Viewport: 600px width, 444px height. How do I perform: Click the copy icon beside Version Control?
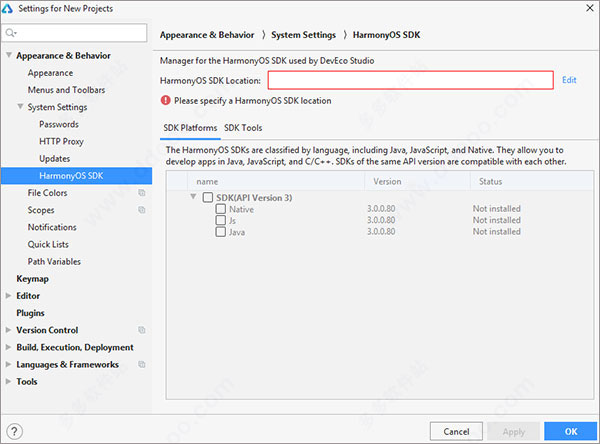pos(142,330)
